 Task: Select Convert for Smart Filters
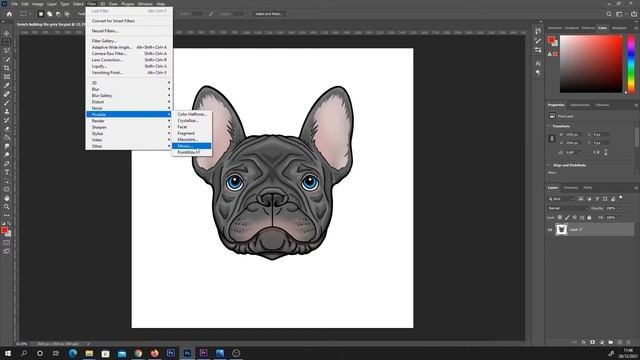point(129,21)
